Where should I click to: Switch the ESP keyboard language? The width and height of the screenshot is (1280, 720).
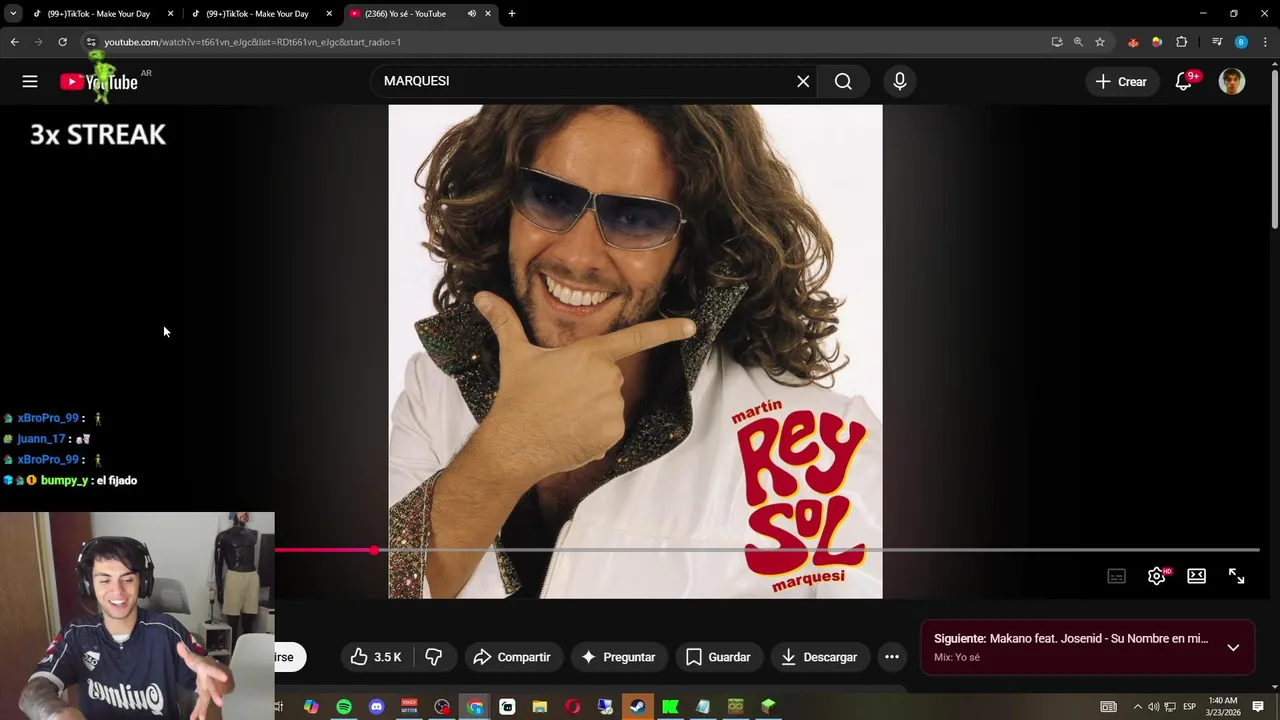click(1190, 707)
